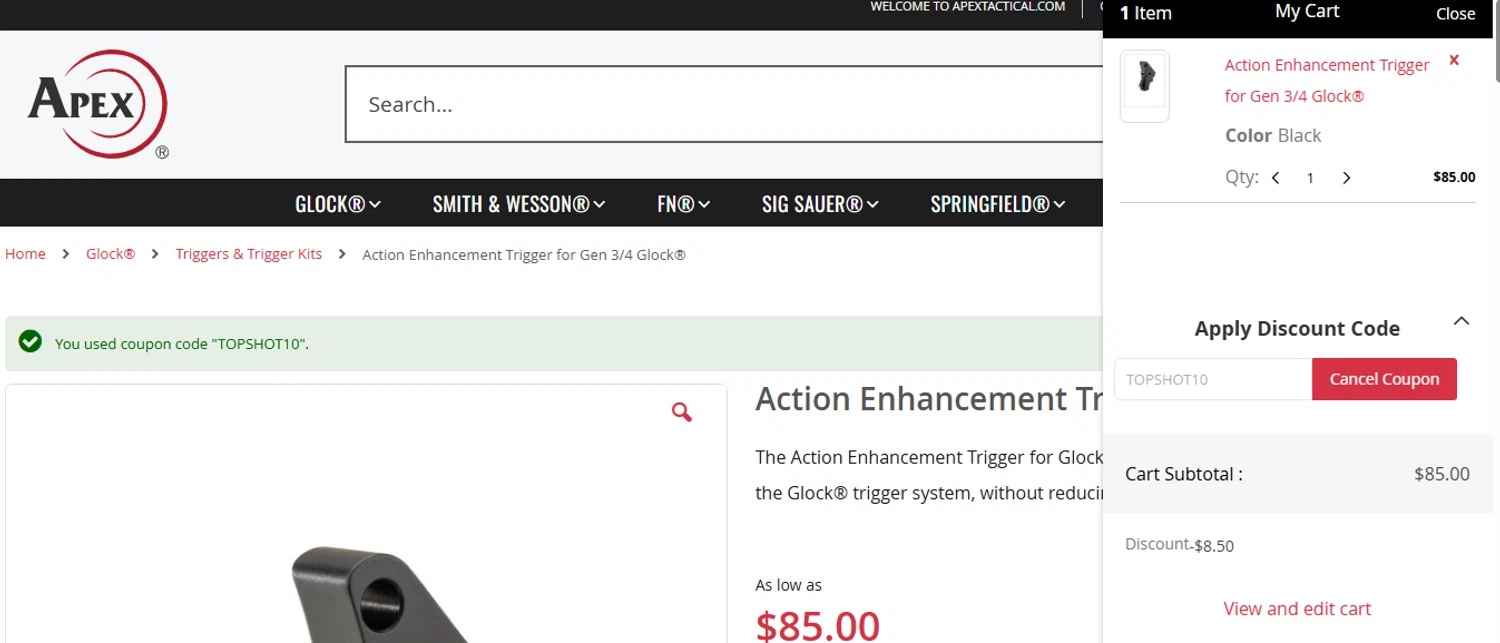Open the SMITH & WESSON® dropdown menu
This screenshot has width=1500, height=643.
click(x=519, y=204)
